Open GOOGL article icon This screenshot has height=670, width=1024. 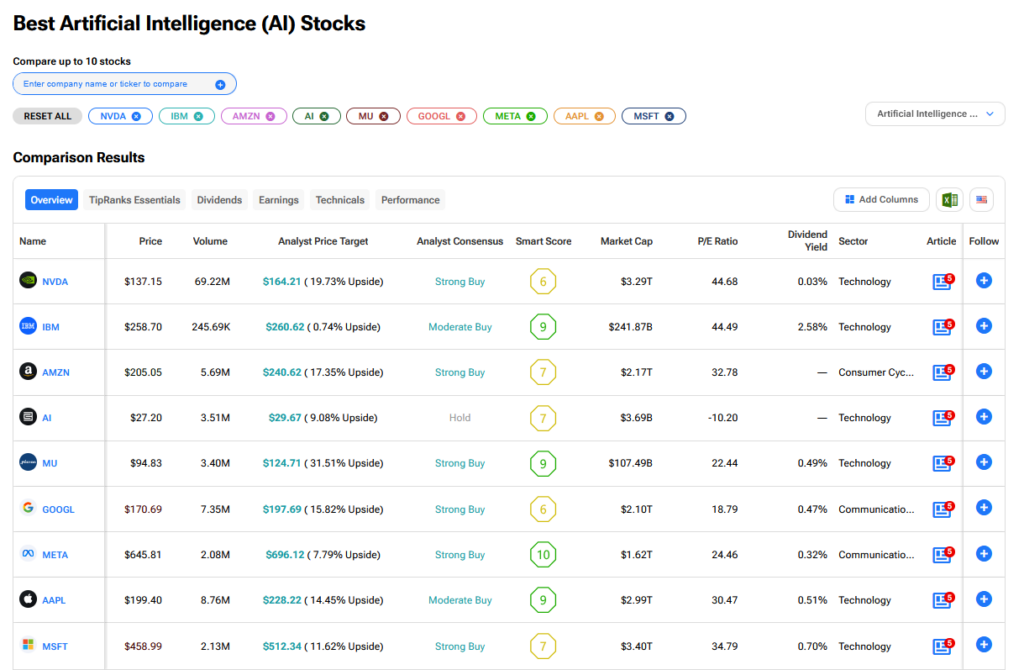pyautogui.click(x=943, y=509)
